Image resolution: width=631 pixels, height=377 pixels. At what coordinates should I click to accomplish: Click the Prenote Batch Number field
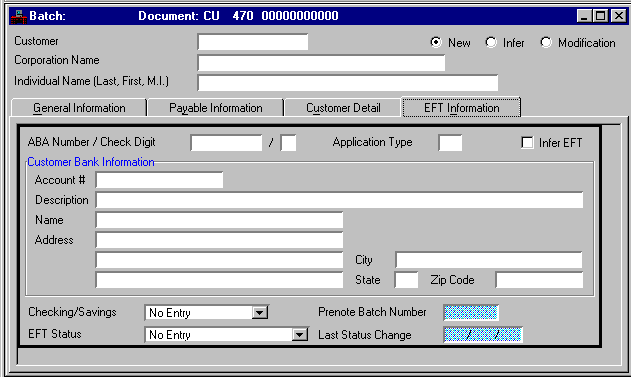coord(471,313)
